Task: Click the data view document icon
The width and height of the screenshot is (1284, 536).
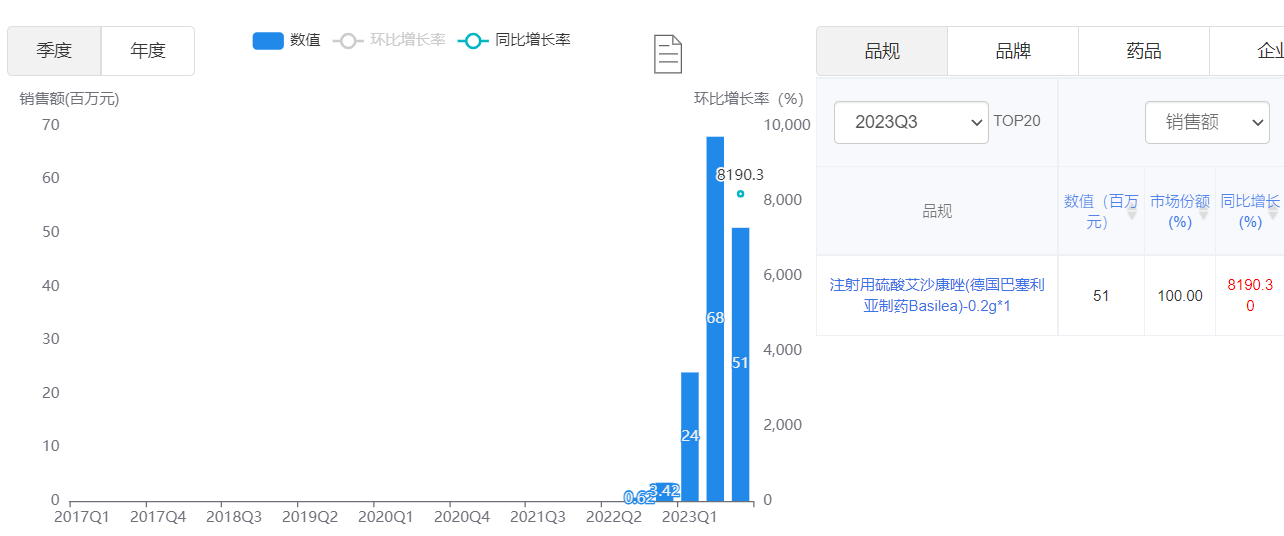Action: click(x=667, y=54)
